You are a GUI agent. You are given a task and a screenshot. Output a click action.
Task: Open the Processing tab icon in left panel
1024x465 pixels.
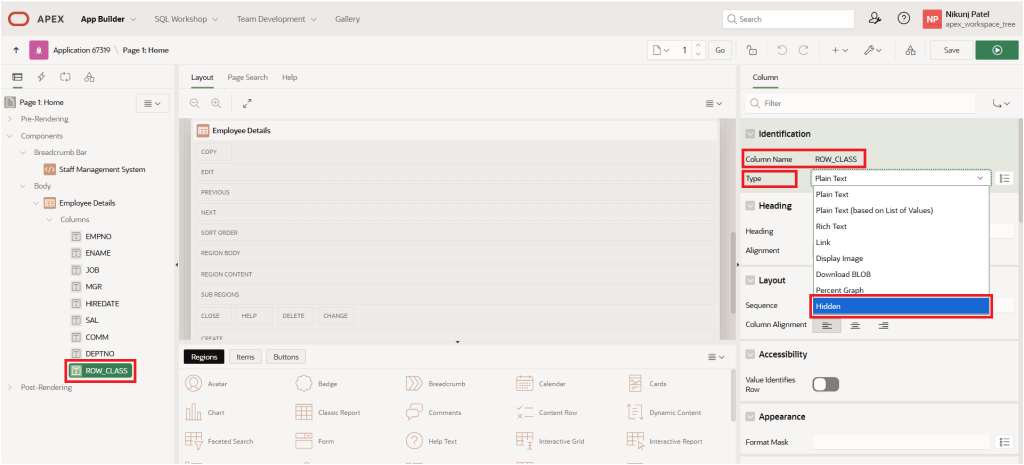65,77
